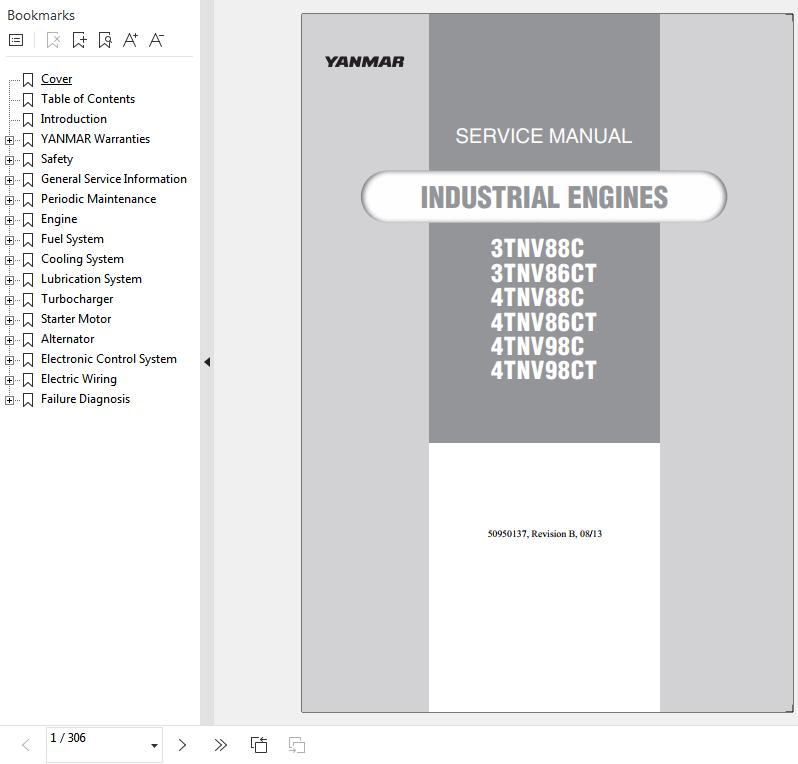This screenshot has height=764, width=798.
Task: Open the Table of Contents bookmark
Action: point(87,99)
